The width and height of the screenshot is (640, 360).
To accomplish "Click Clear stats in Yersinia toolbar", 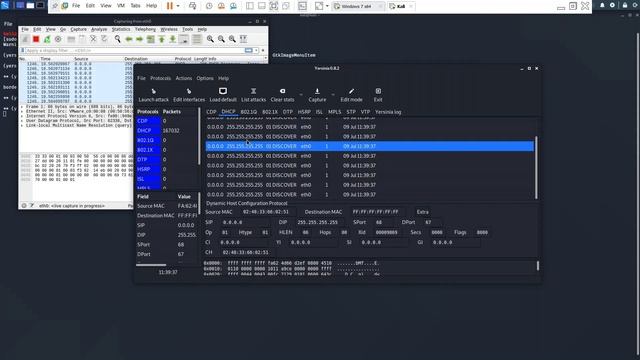I will tap(282, 95).
